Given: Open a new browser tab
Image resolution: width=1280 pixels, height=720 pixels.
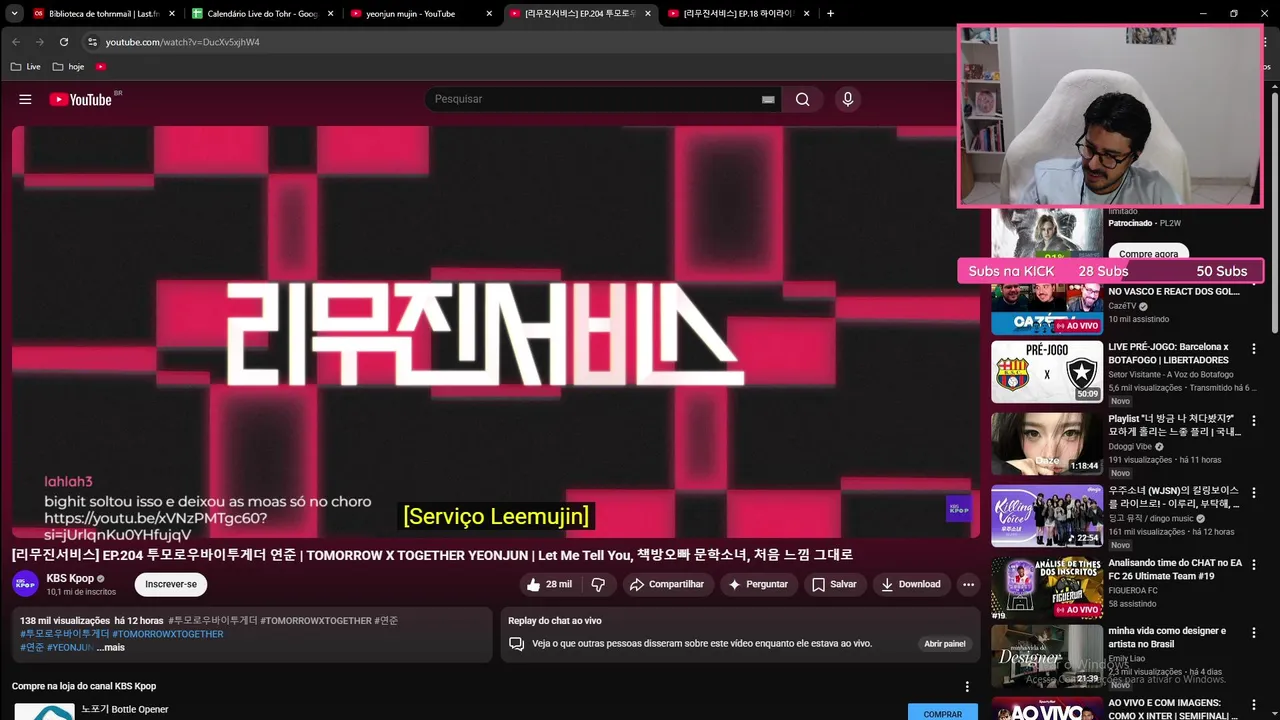Looking at the screenshot, I should coord(830,14).
